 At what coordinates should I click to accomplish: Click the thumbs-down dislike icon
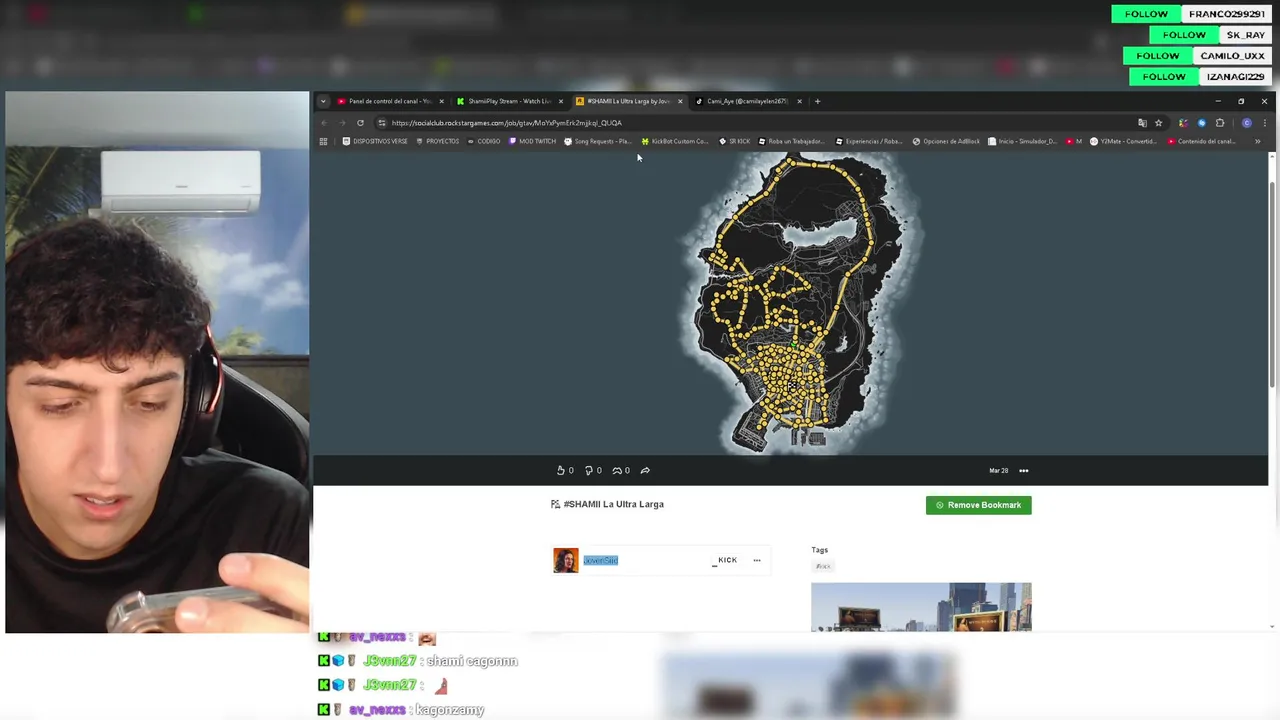click(589, 470)
